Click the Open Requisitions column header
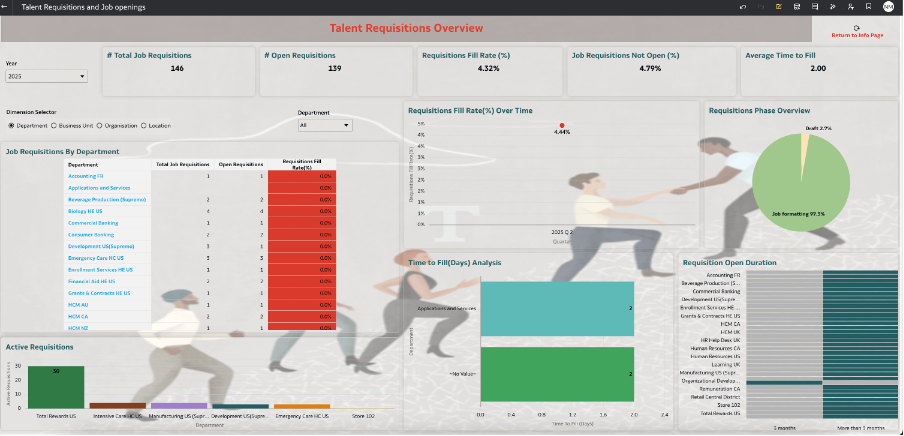 (242, 164)
